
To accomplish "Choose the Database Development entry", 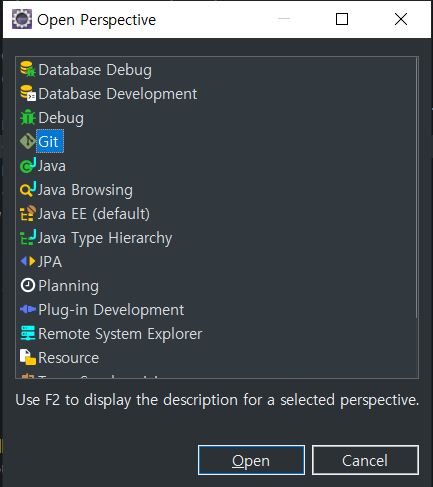I will pyautogui.click(x=118, y=94).
